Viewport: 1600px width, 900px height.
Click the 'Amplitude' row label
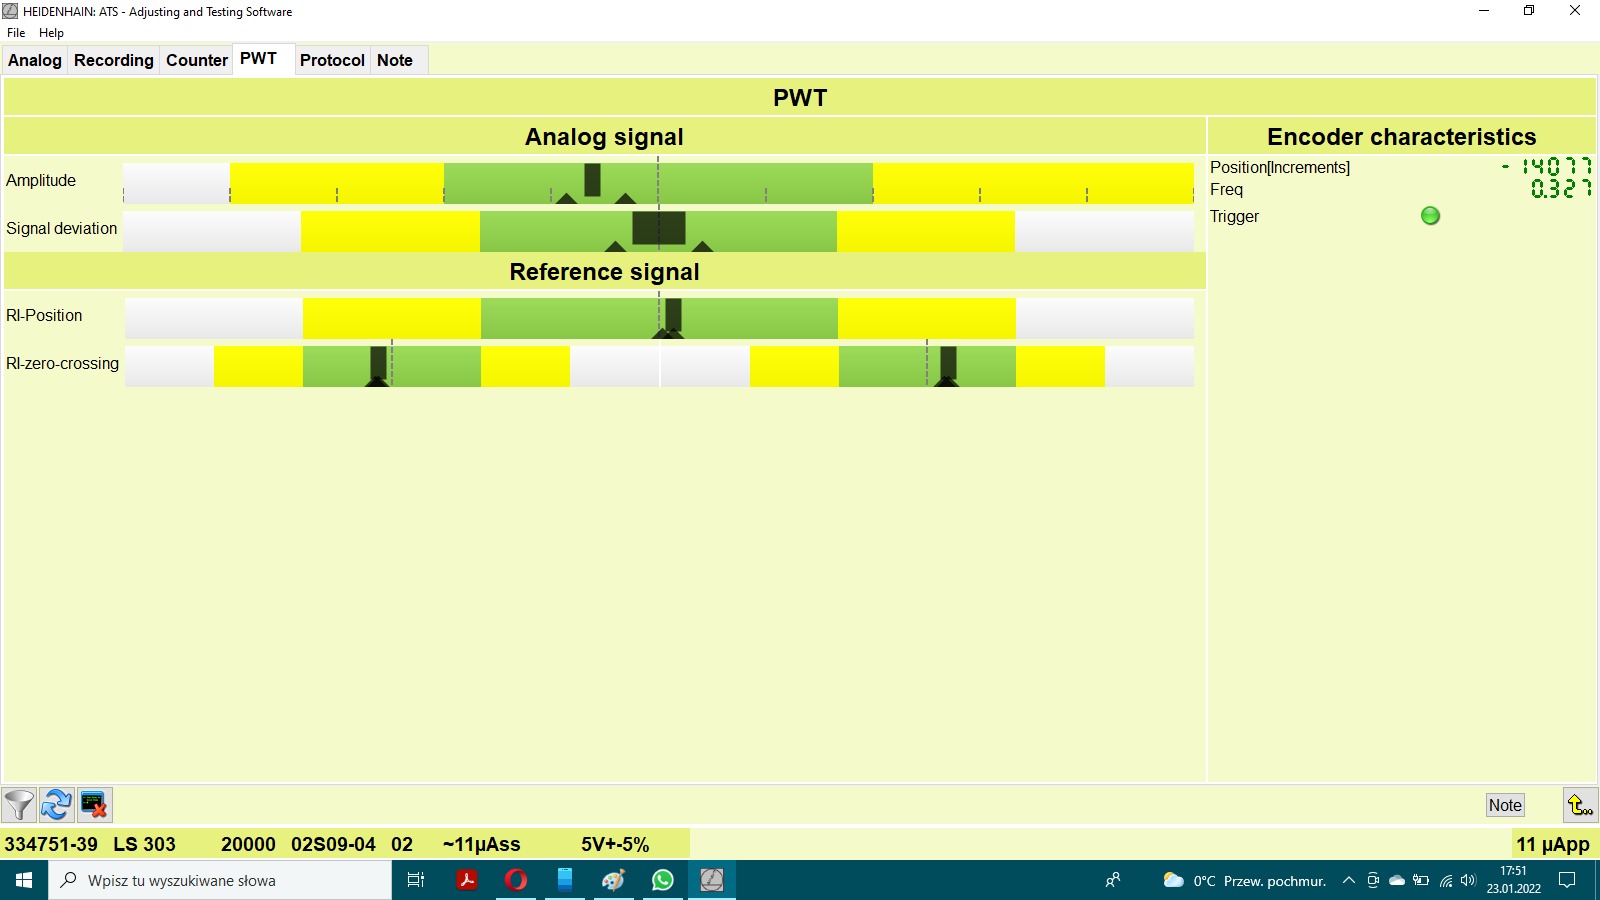[x=41, y=180]
